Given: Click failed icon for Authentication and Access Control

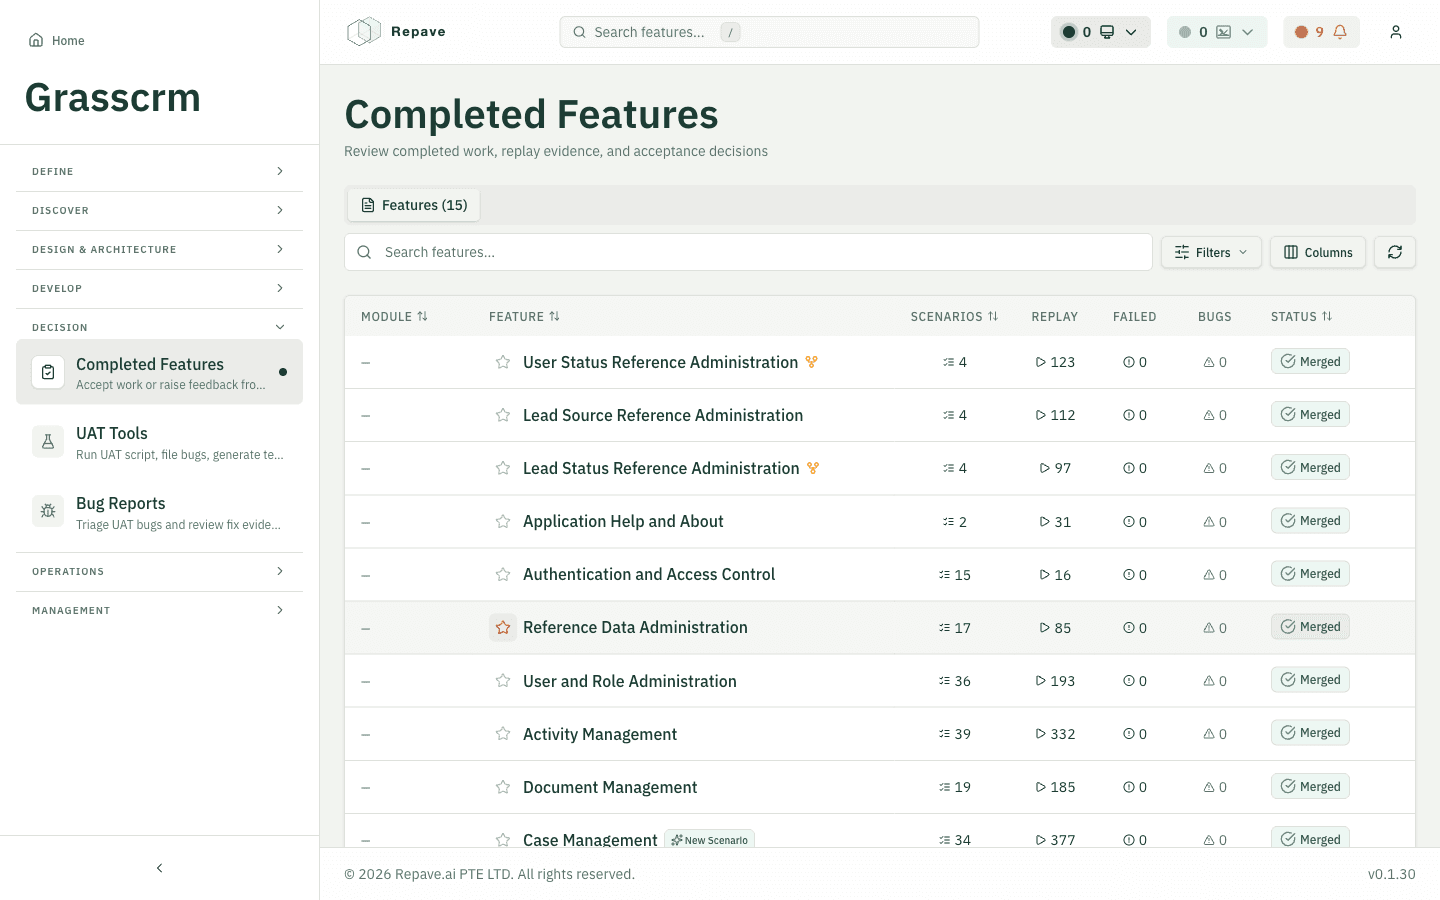Looking at the screenshot, I should [x=1128, y=575].
